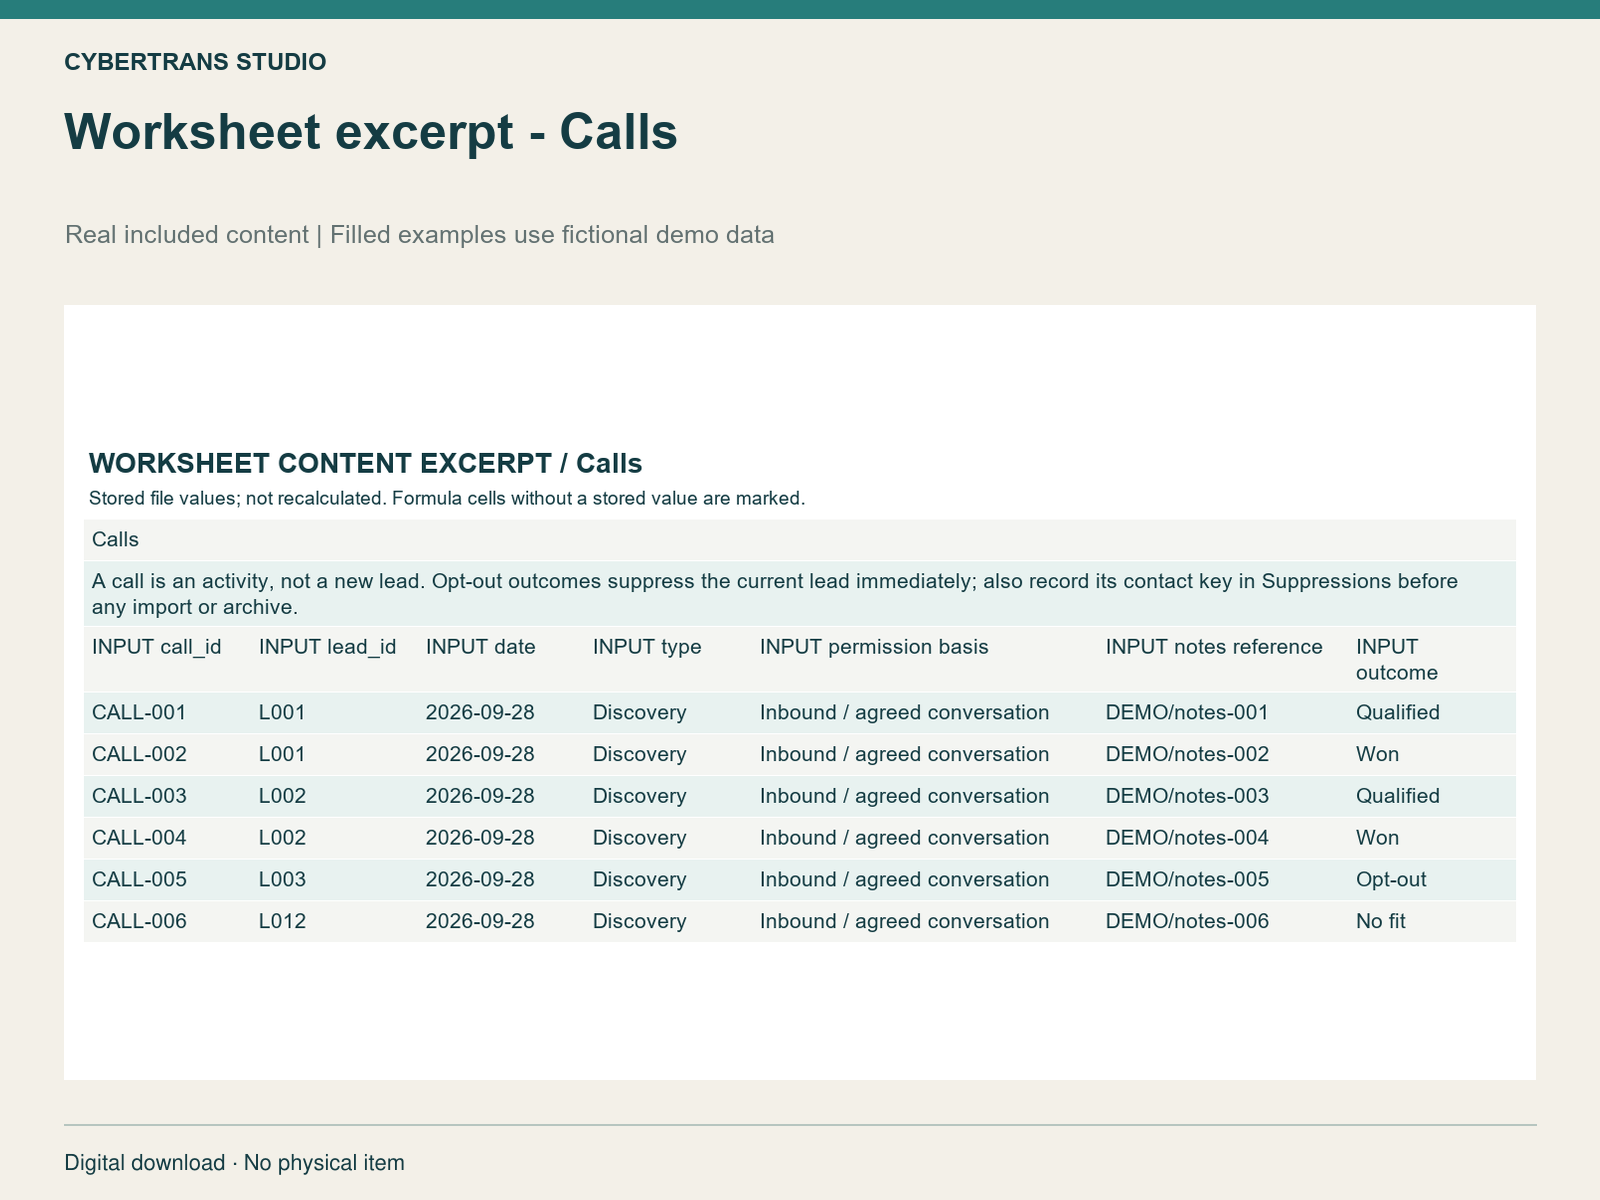This screenshot has height=1200, width=1600.
Task: Click the Opt-out outcome cell
Action: pyautogui.click(x=1391, y=880)
